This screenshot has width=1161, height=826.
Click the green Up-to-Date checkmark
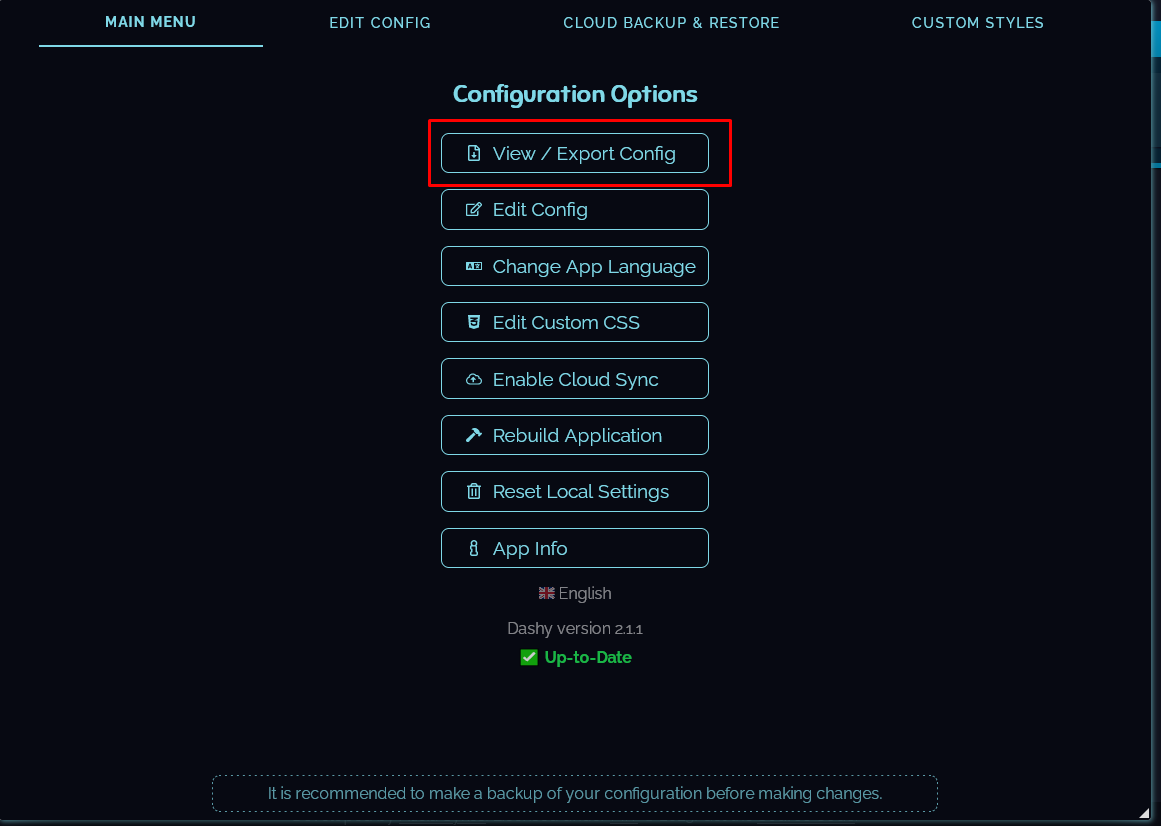[x=528, y=657]
